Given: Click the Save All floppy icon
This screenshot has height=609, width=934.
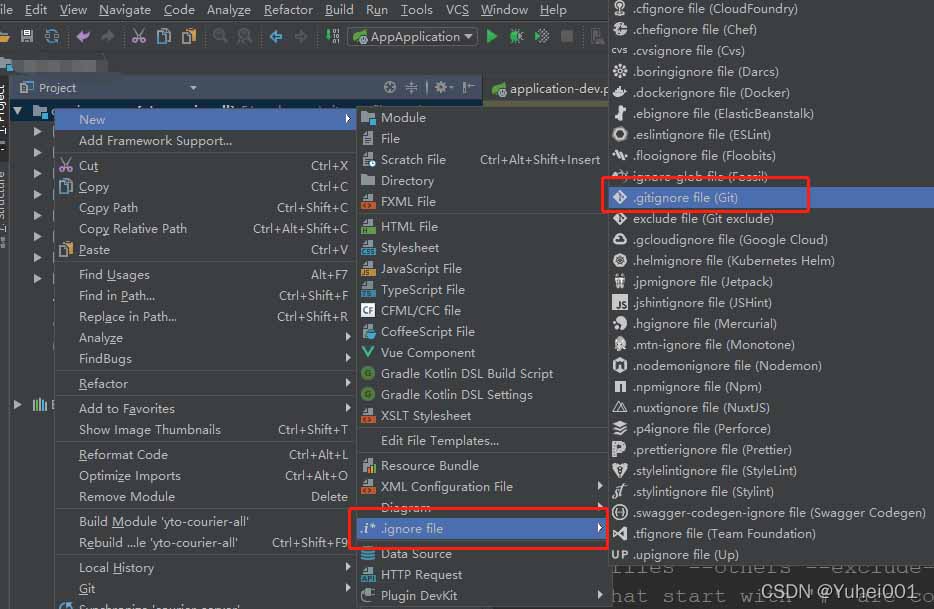Looking at the screenshot, I should tap(27, 36).
